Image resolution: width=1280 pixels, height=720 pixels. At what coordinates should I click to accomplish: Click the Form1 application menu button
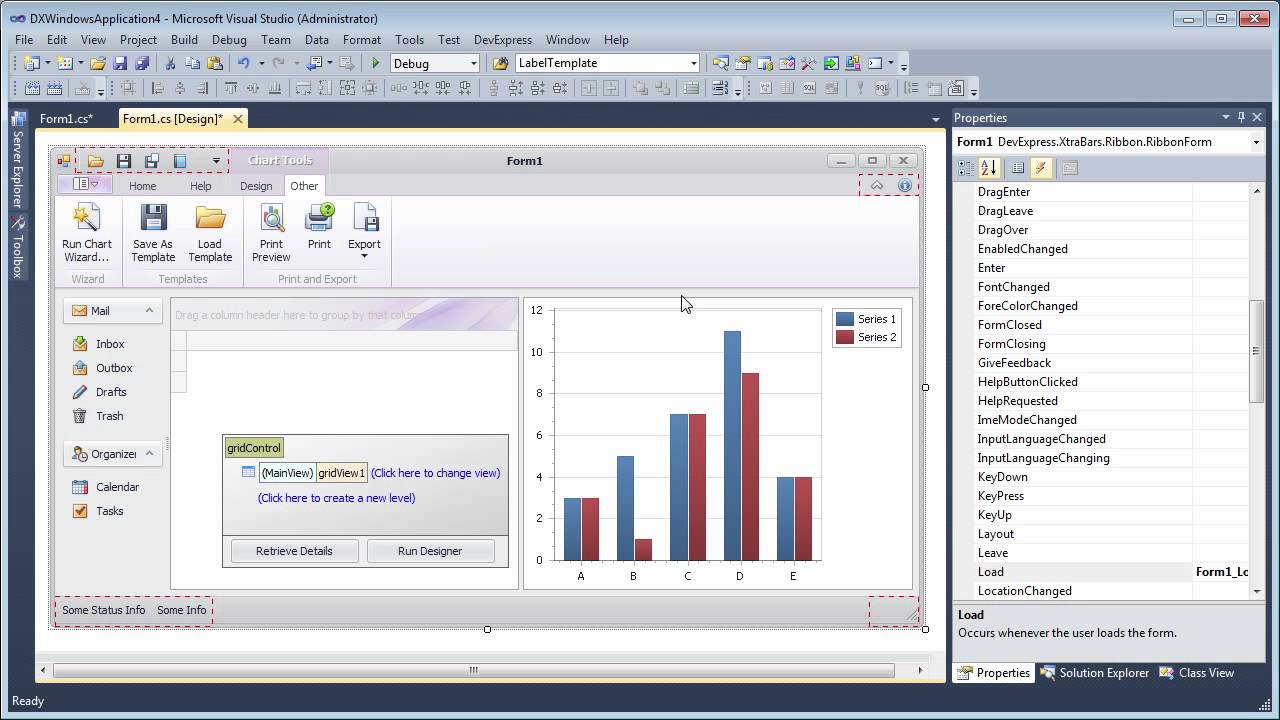click(x=85, y=185)
